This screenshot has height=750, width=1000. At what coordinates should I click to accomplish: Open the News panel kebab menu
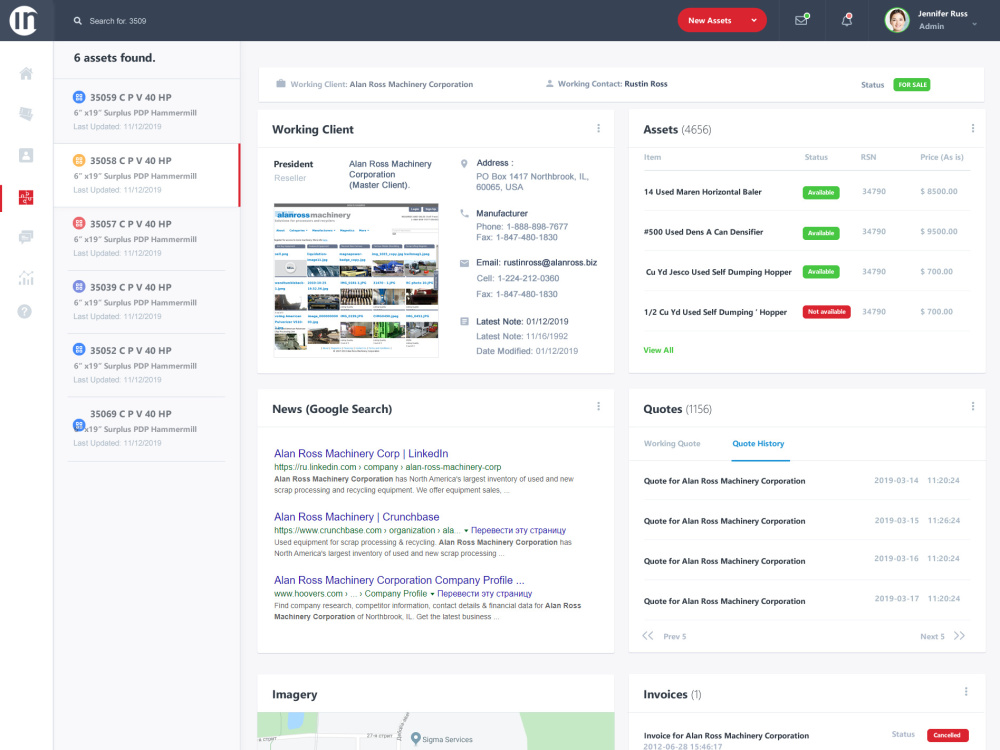point(598,406)
